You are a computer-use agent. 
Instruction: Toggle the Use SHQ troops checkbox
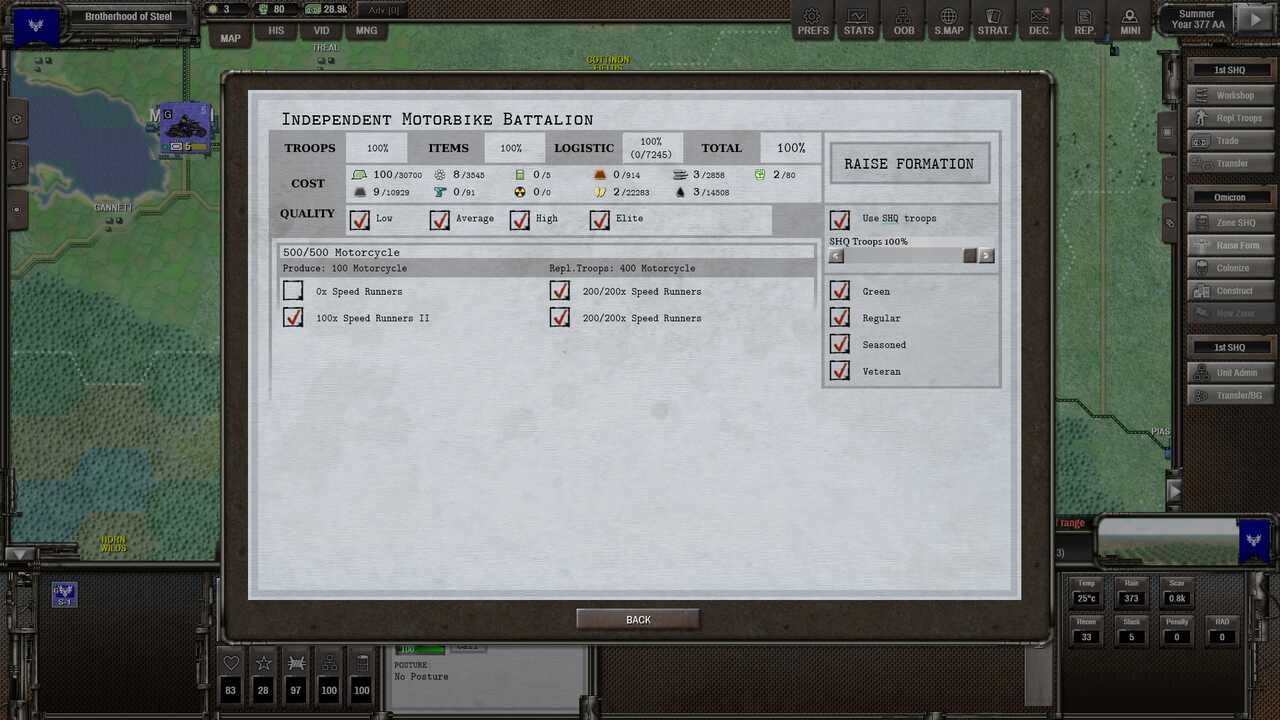pos(840,220)
